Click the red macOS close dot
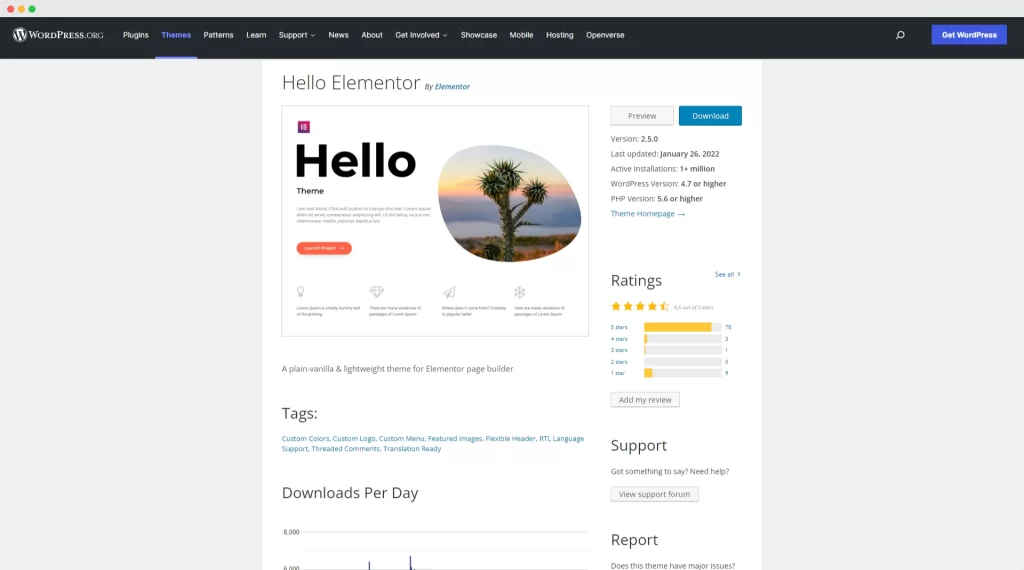The width and height of the screenshot is (1024, 570). (x=10, y=8)
